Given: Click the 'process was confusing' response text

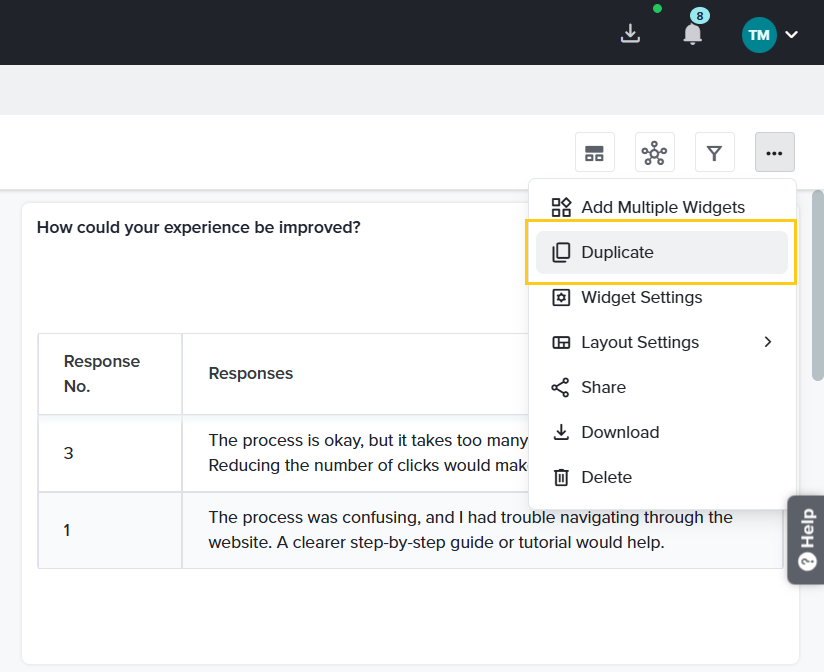Looking at the screenshot, I should (470, 530).
